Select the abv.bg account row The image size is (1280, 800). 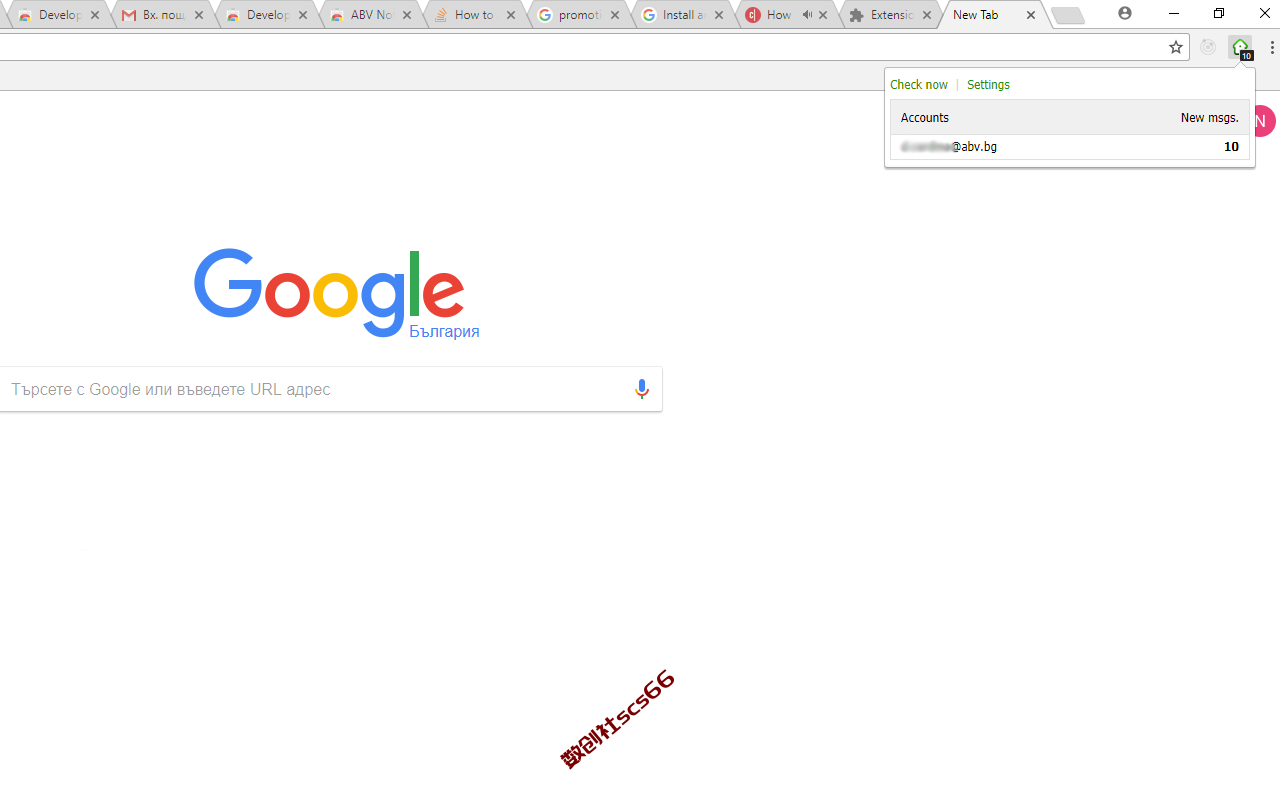click(x=1069, y=147)
